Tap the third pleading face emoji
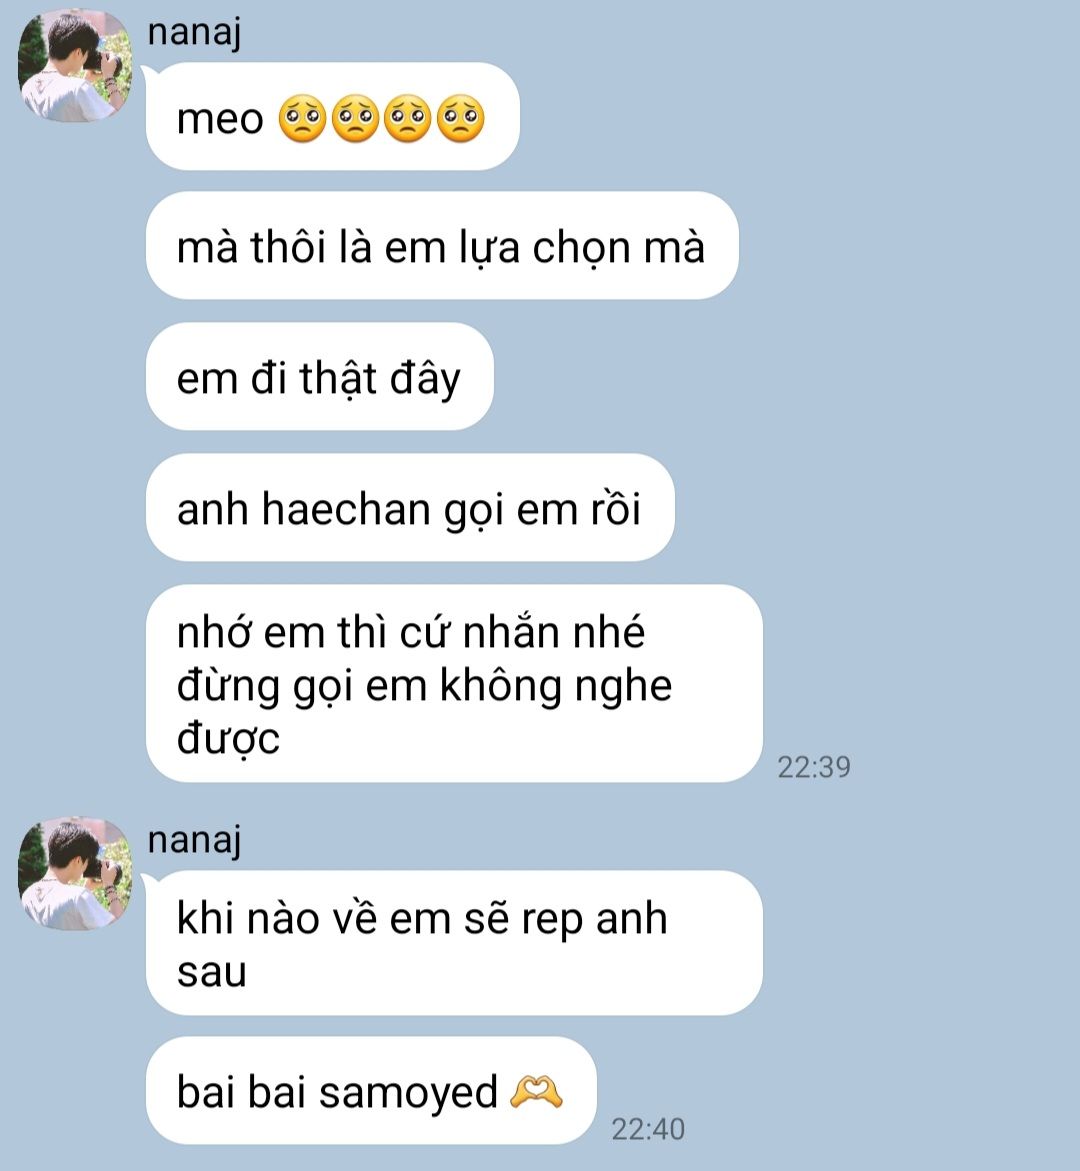Screen dimensions: 1080x1171 coord(407,118)
